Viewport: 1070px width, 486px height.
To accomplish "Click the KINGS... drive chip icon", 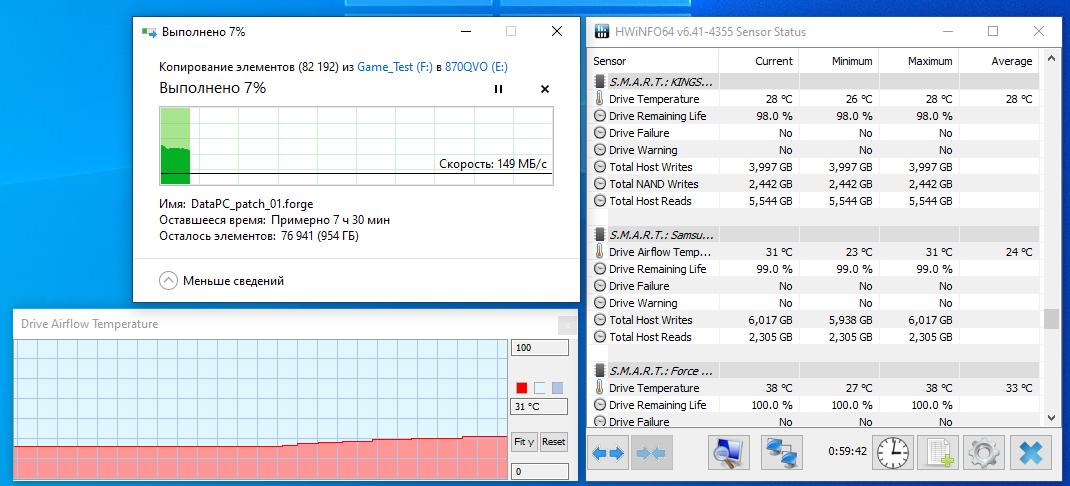I will pyautogui.click(x=600, y=82).
